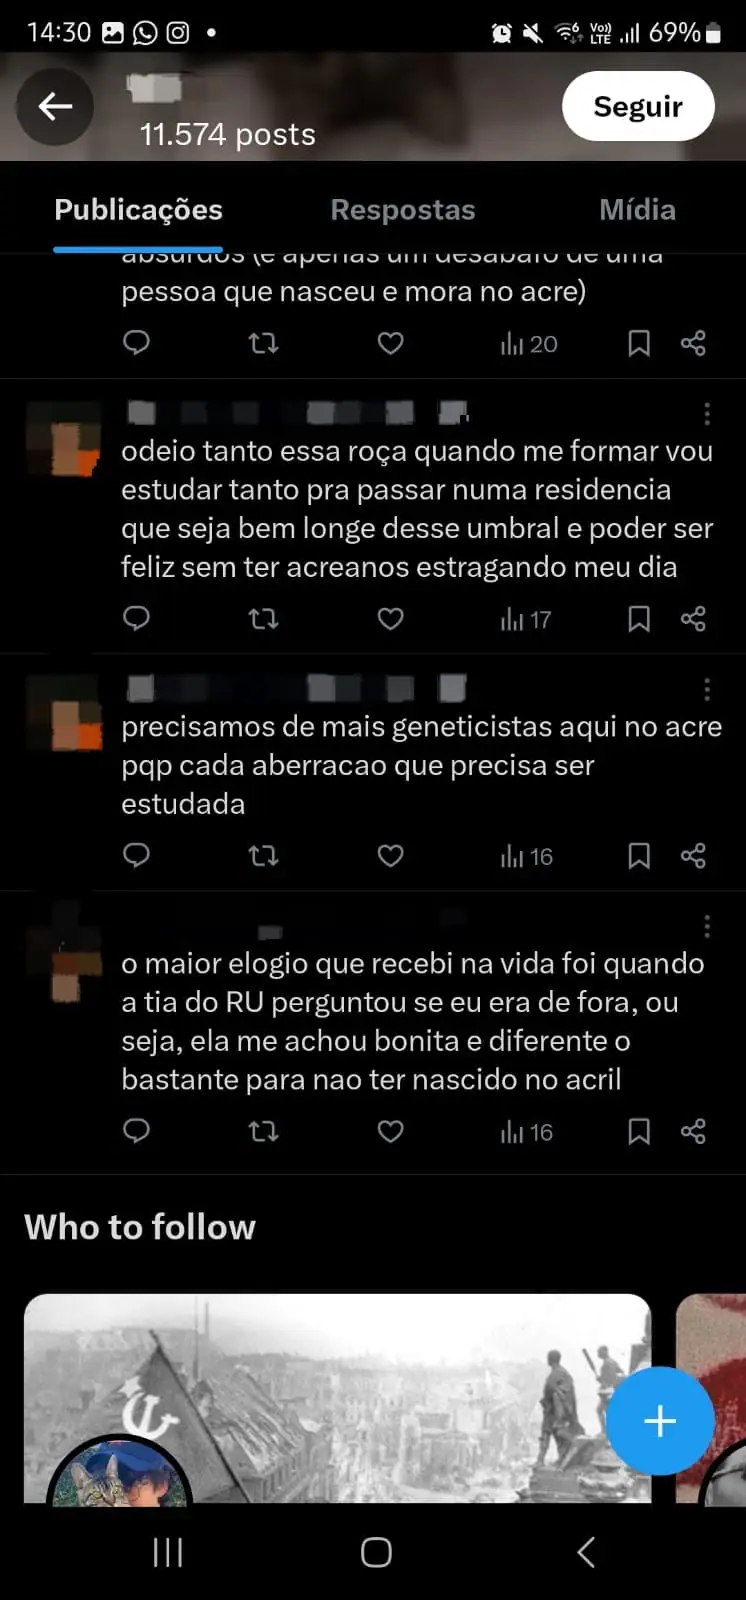Open more options on 'odeio tanto essa roça' post

point(707,414)
